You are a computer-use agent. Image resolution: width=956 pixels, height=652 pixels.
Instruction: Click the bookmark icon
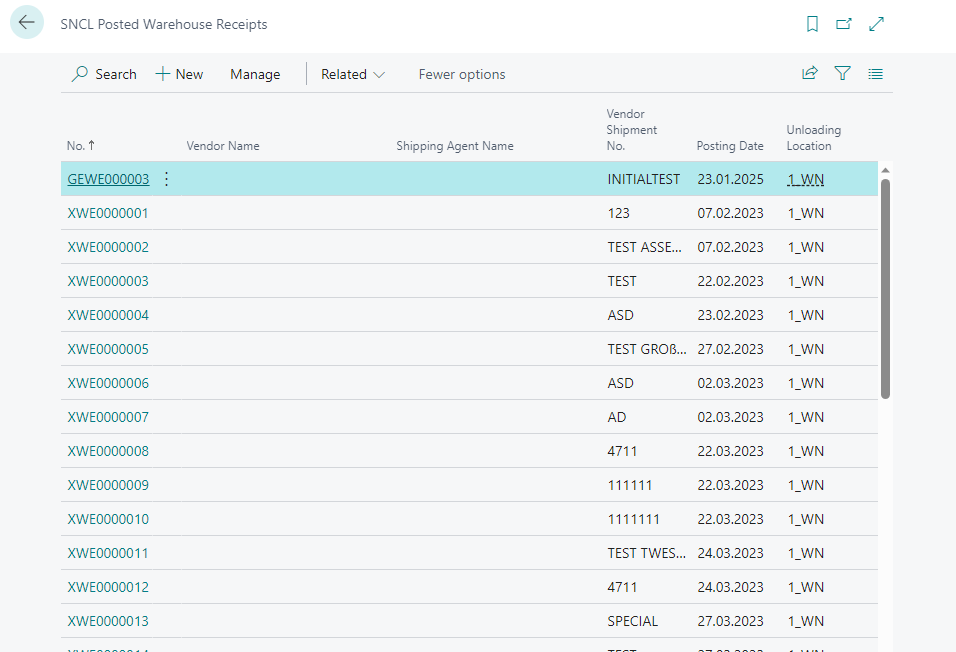pos(812,24)
